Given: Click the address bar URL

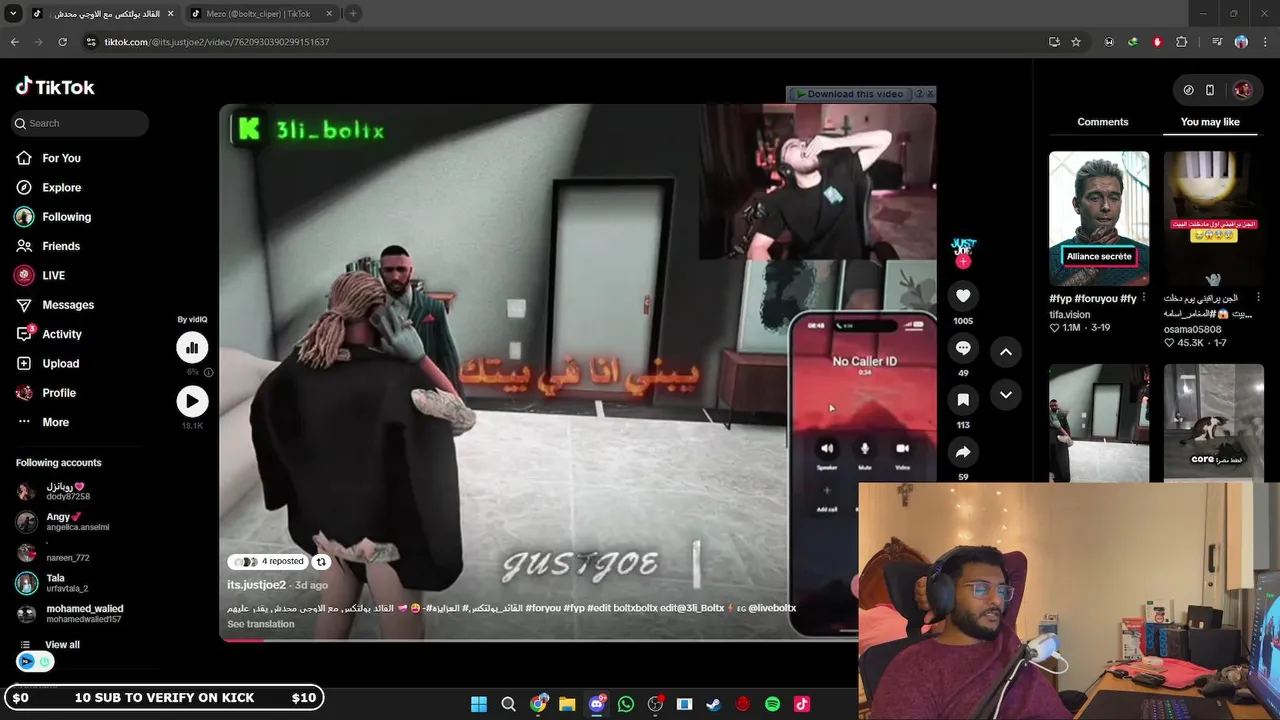Looking at the screenshot, I should pos(217,42).
